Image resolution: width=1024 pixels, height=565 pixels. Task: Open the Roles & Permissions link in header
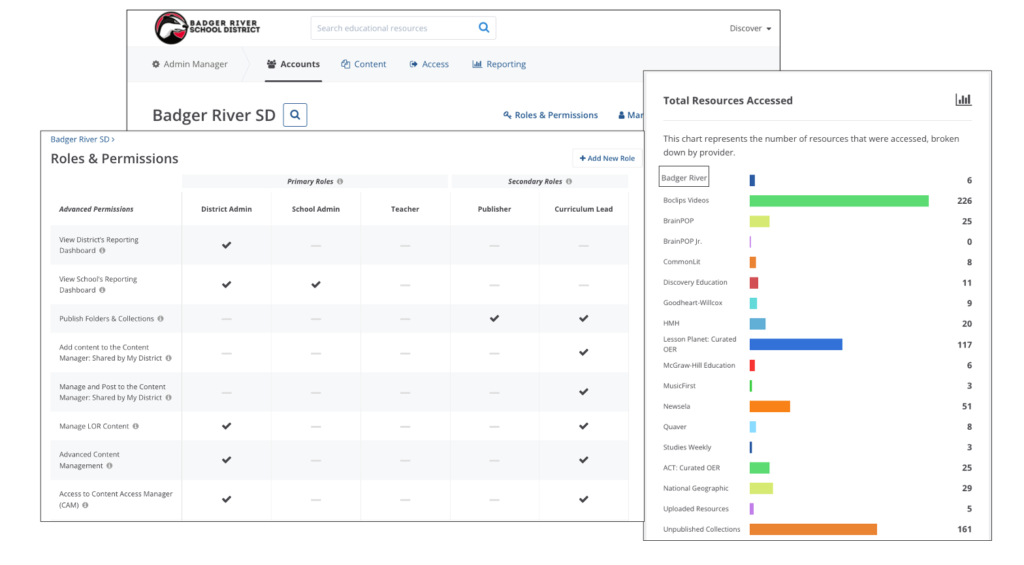tap(551, 115)
